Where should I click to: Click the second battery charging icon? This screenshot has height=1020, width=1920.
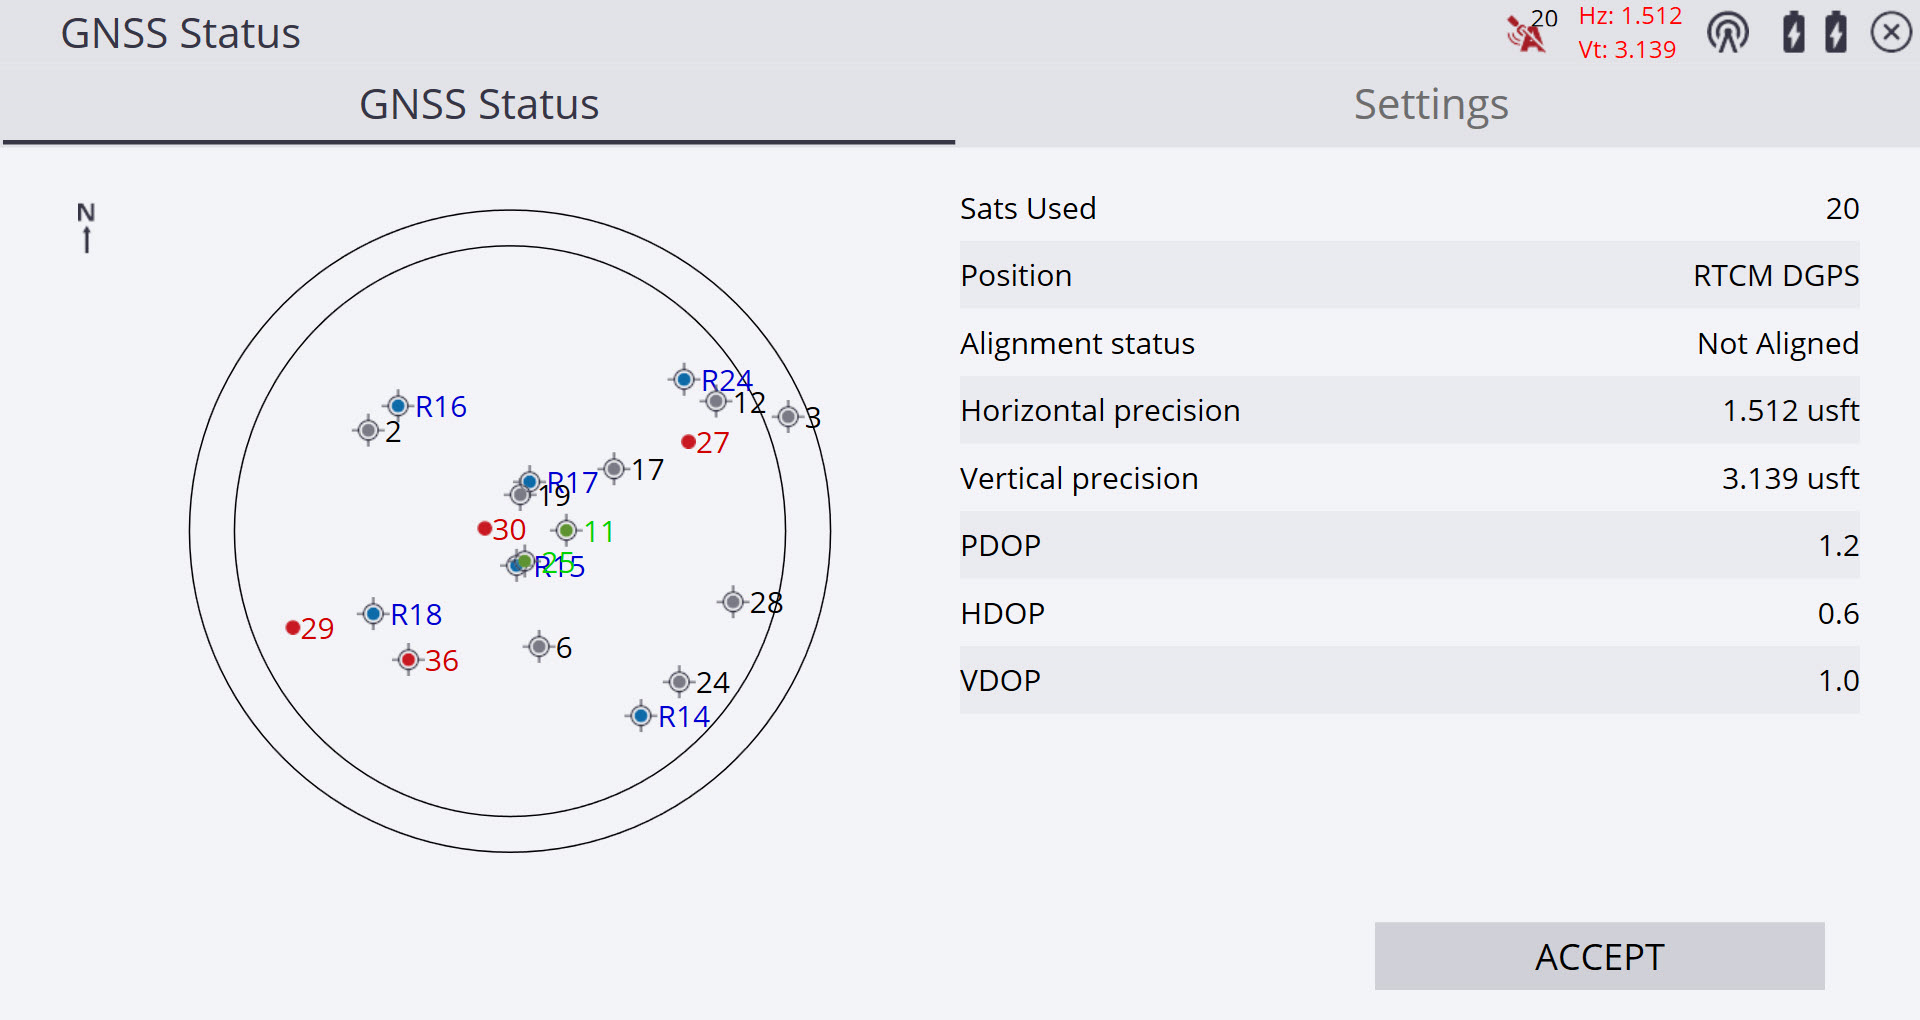[1836, 32]
